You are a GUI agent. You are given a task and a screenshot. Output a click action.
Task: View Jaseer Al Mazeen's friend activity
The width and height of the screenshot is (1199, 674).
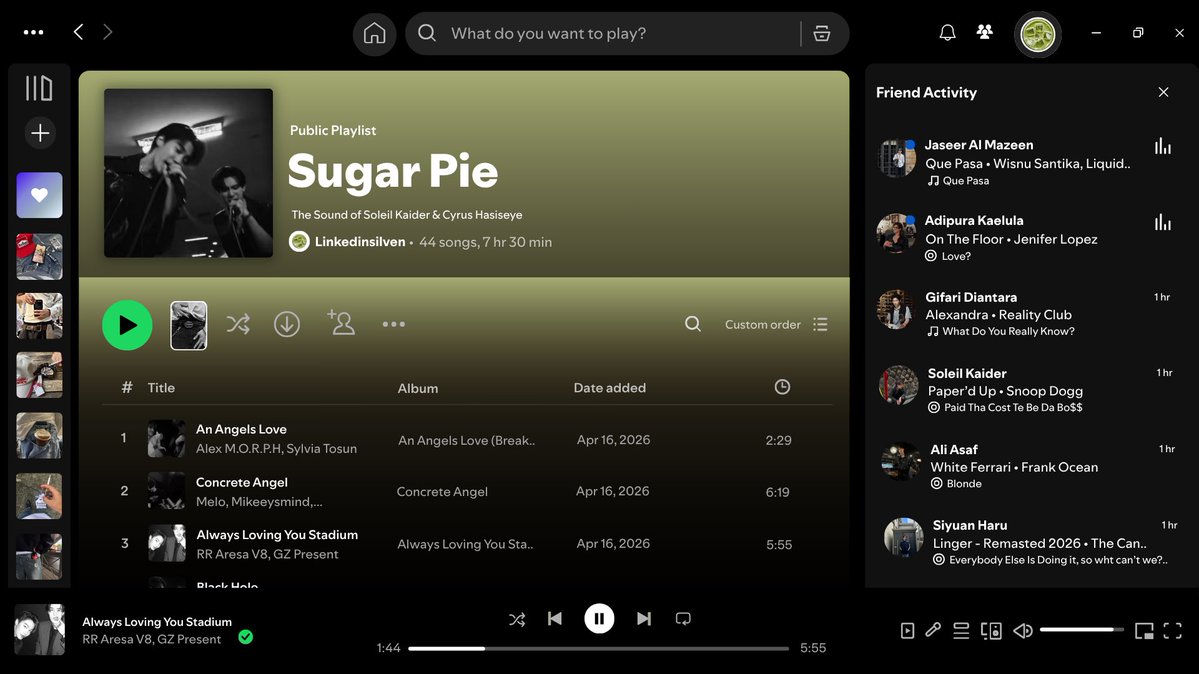(x=1025, y=161)
